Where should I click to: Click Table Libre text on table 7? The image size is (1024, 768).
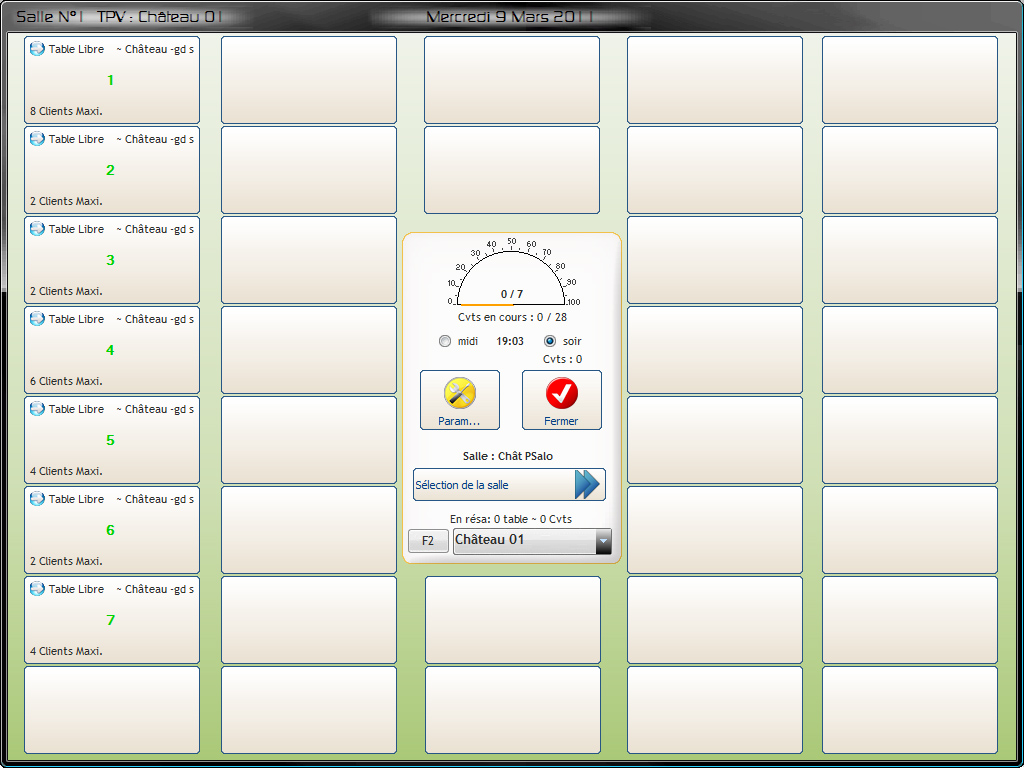pos(76,589)
